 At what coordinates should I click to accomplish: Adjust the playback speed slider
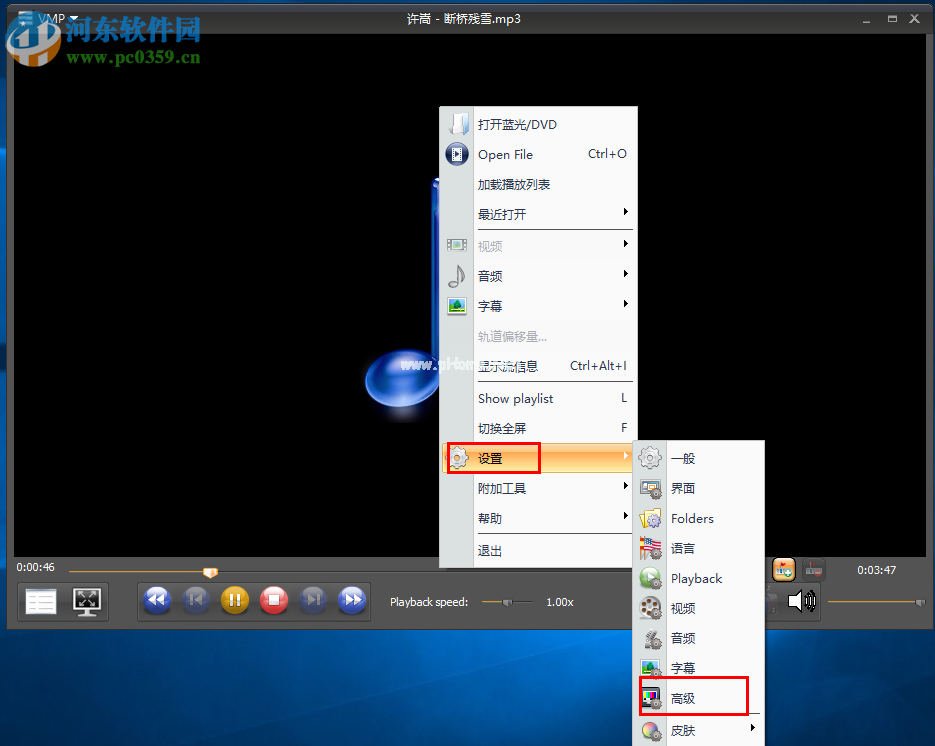(x=507, y=602)
